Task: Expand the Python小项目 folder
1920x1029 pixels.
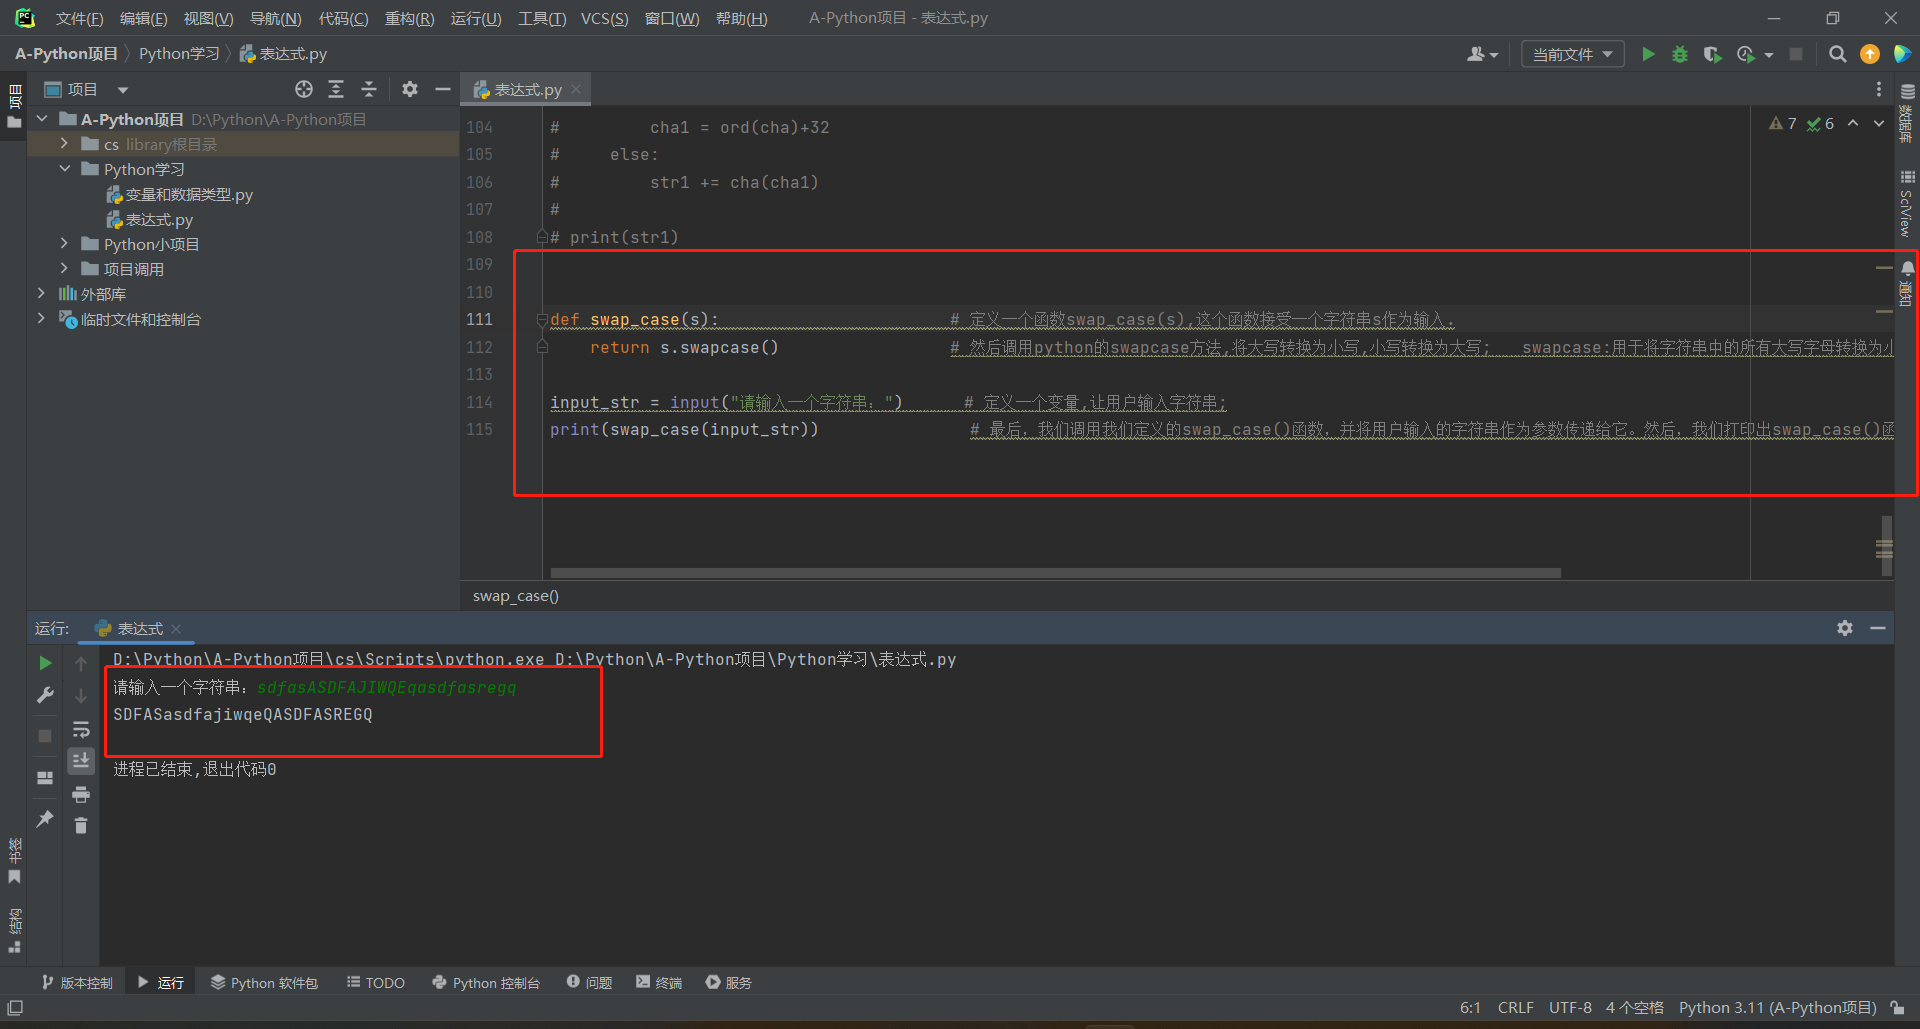Action: tap(64, 244)
